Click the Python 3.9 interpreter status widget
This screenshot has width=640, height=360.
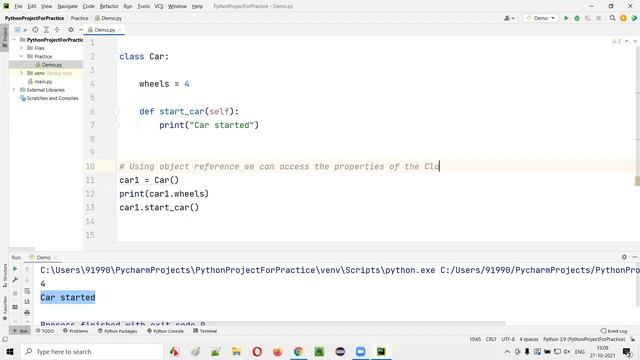tap(584, 339)
